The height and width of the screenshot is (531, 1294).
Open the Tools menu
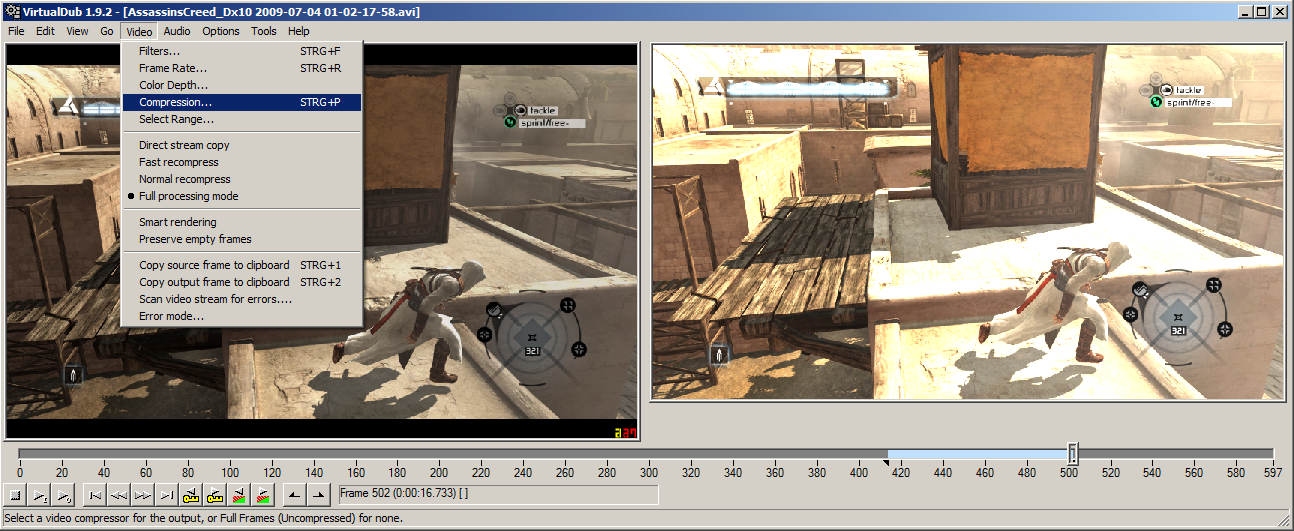pos(264,31)
